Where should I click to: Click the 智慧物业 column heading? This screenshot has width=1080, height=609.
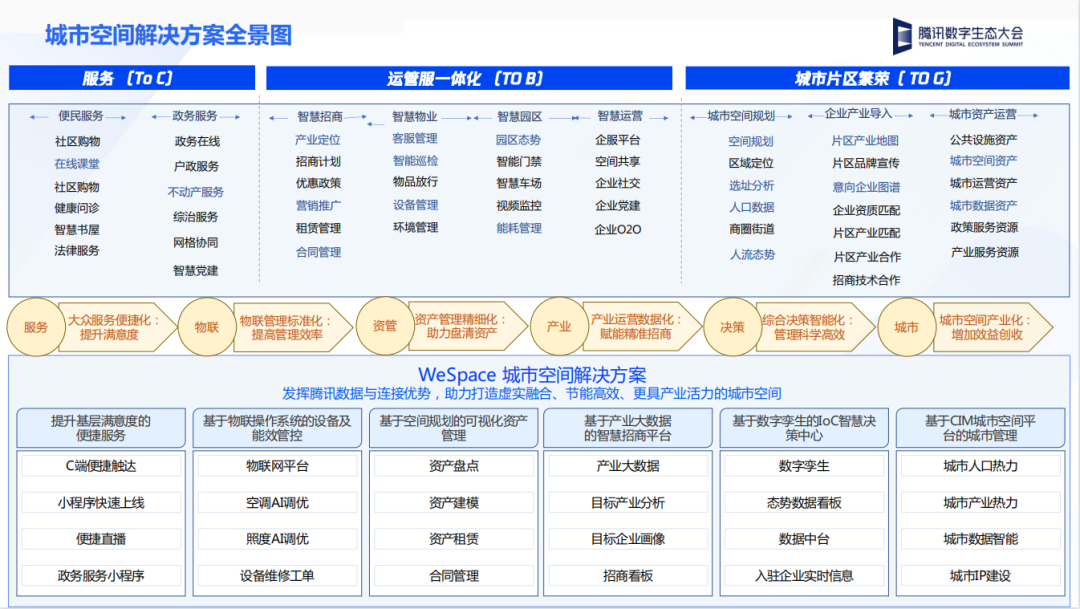[415, 116]
